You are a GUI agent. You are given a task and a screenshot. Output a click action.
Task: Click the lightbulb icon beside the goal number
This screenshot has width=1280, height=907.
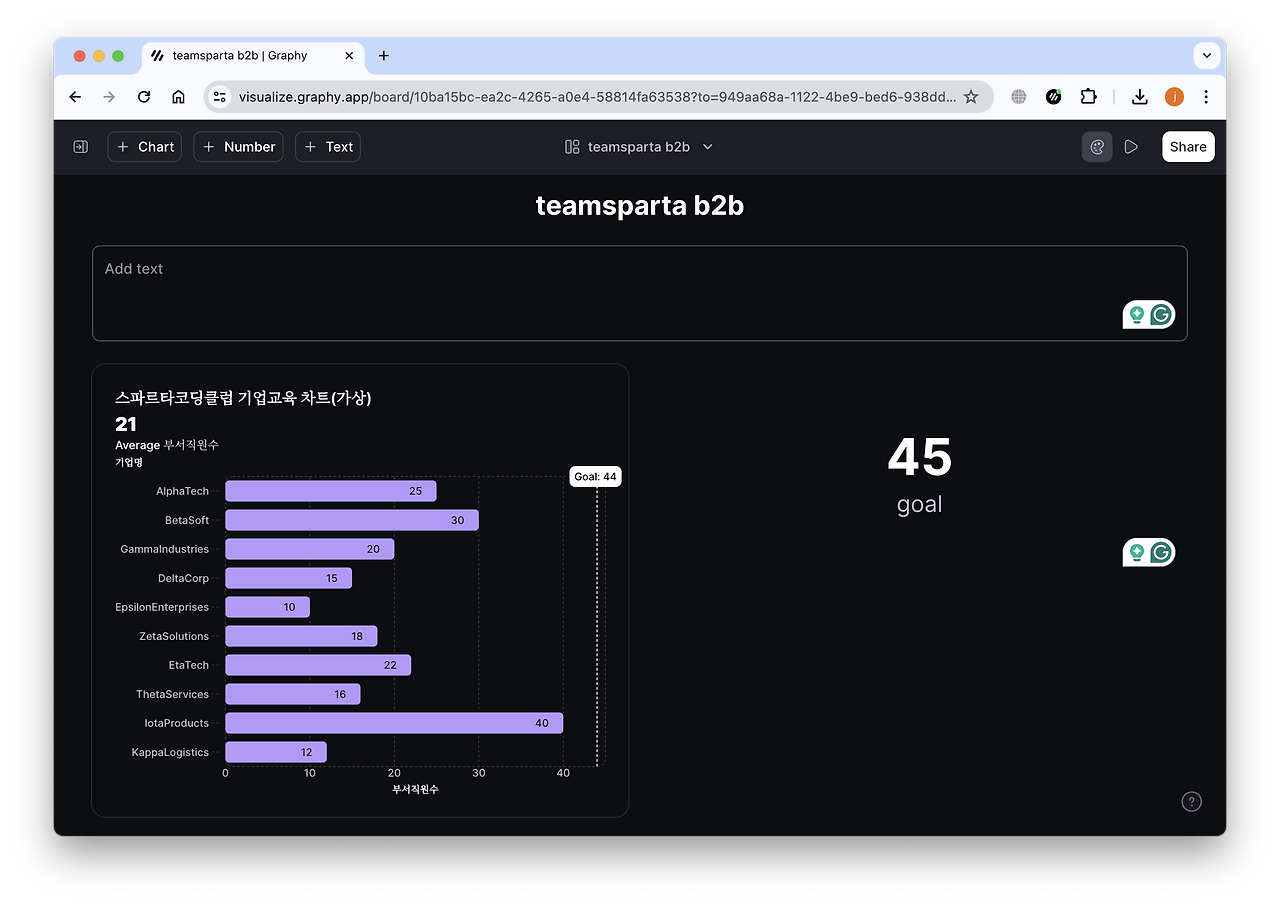(x=1137, y=552)
